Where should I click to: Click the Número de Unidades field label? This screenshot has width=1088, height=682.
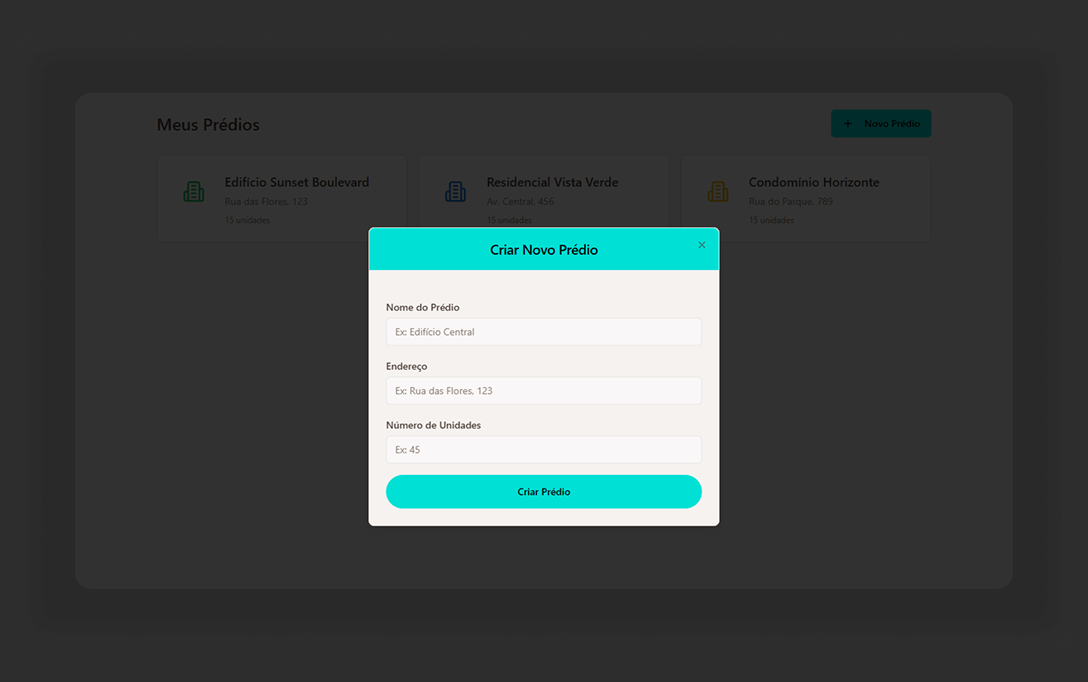(433, 425)
